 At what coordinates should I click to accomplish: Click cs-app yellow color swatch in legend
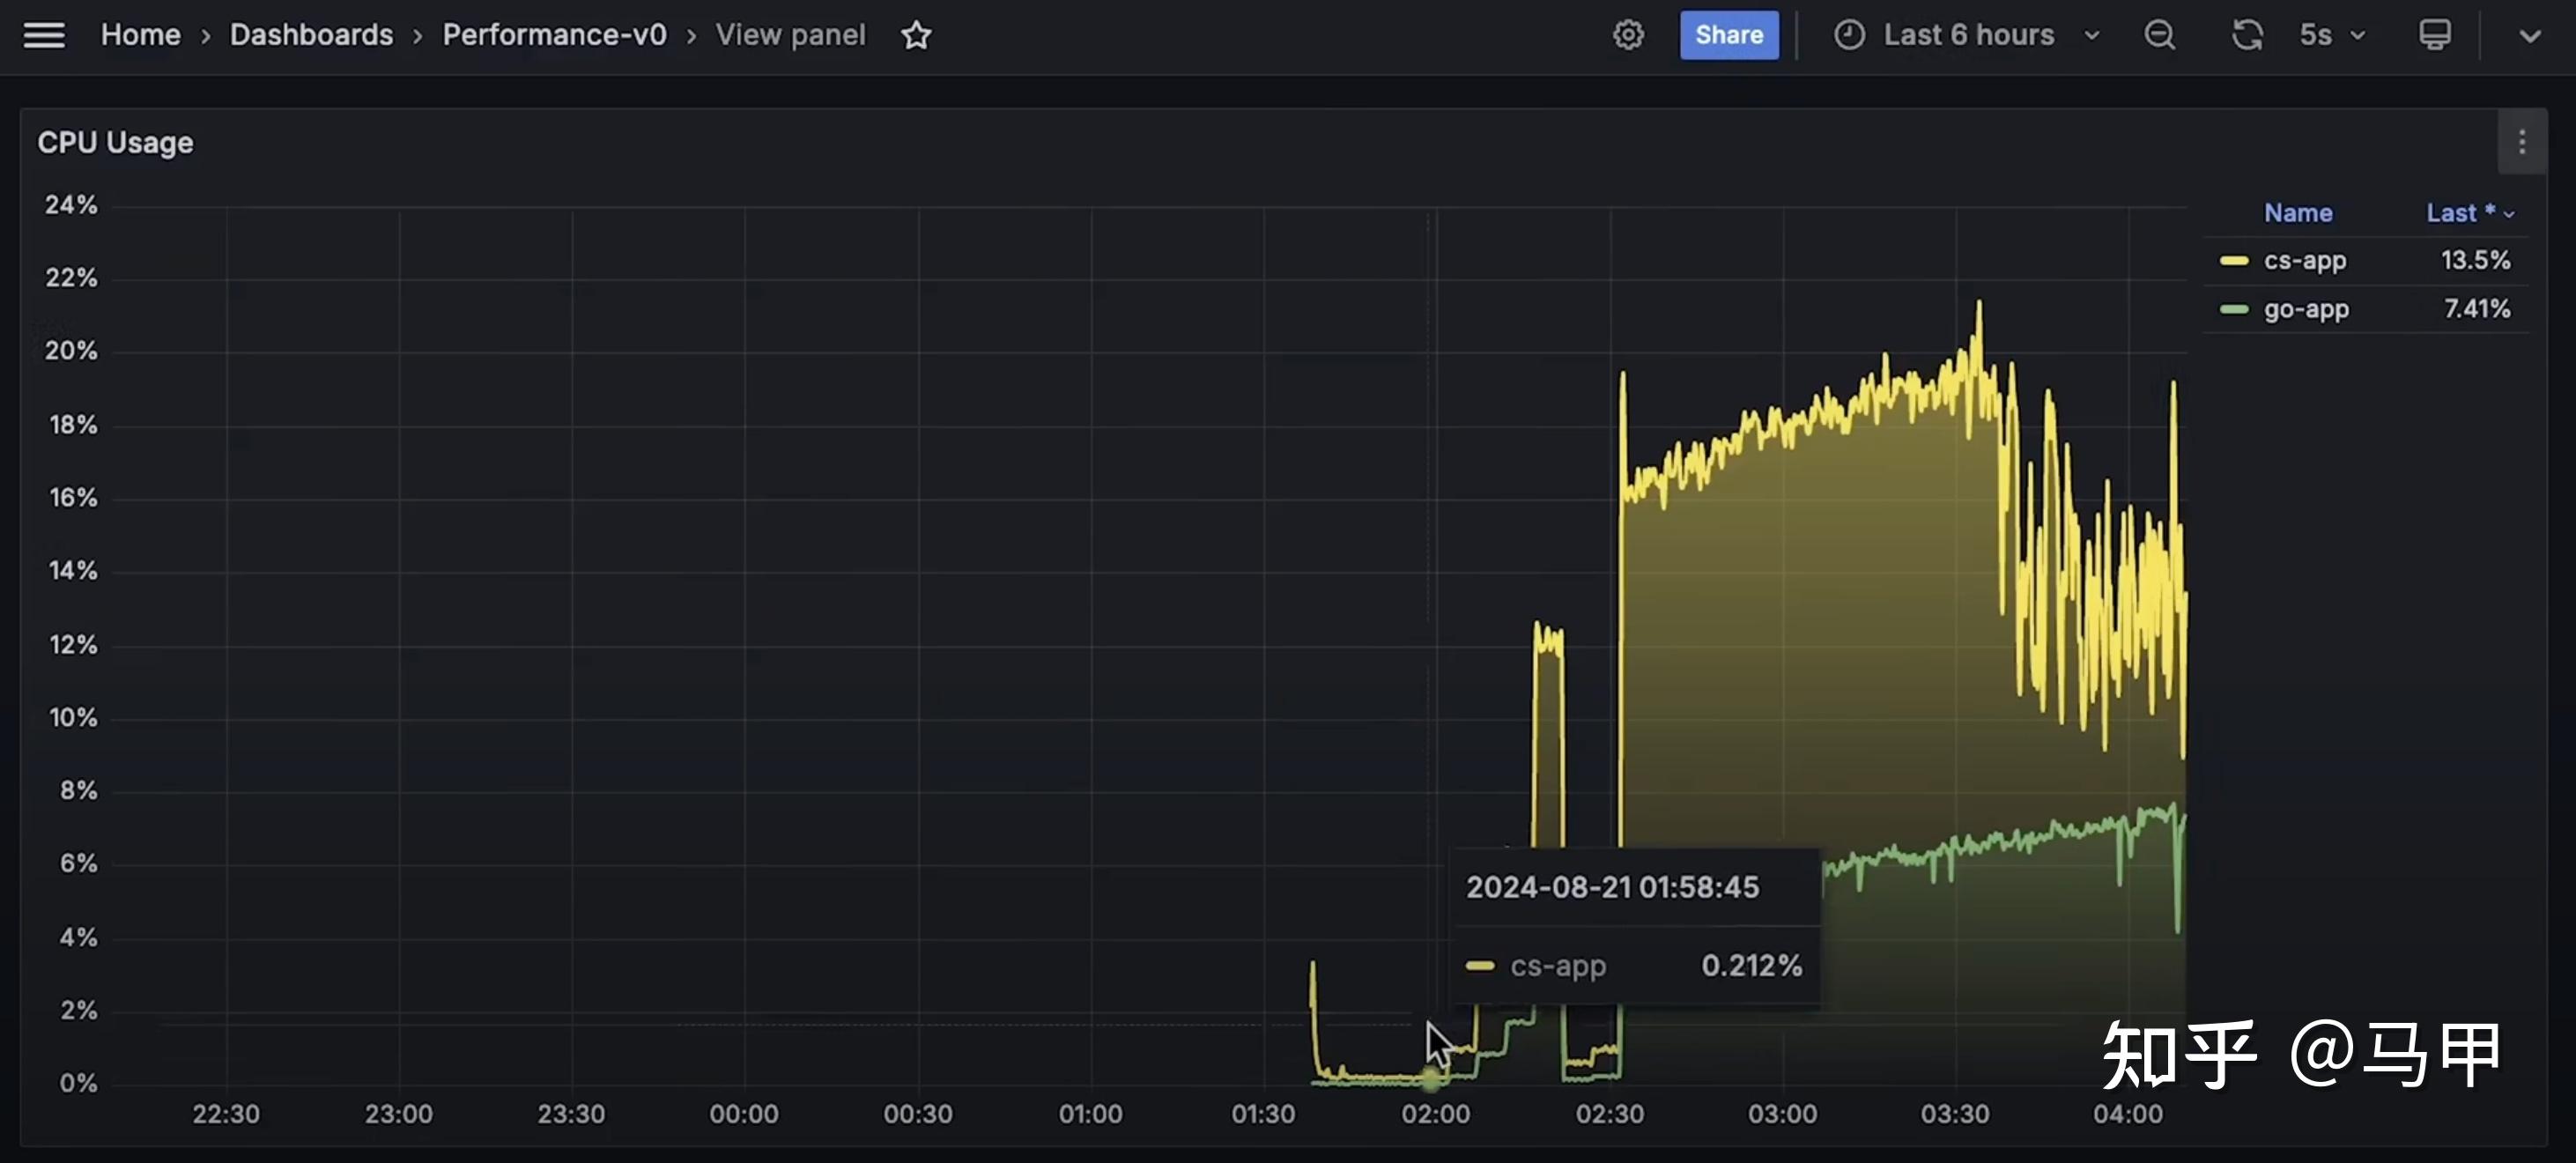click(2234, 261)
